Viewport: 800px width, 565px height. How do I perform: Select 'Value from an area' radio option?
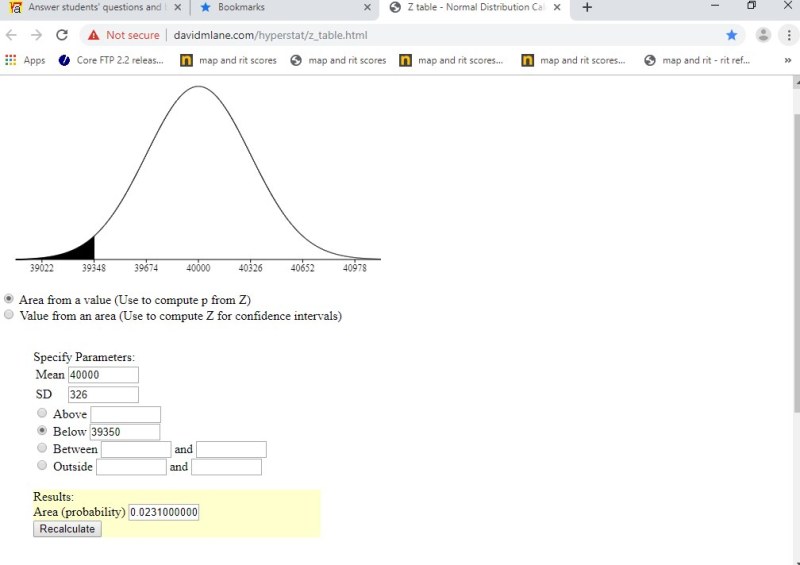click(9, 314)
